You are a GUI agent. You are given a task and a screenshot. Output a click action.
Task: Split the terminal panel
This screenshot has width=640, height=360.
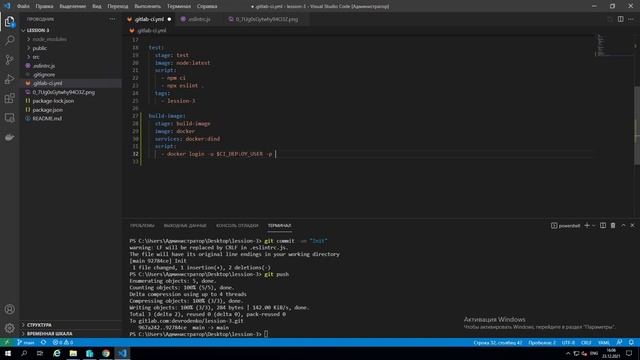(x=603, y=225)
